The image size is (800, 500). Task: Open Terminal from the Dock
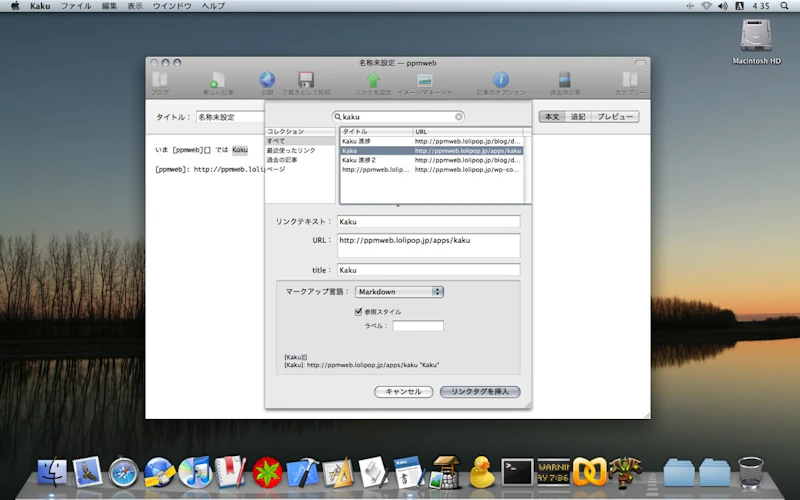[x=517, y=470]
